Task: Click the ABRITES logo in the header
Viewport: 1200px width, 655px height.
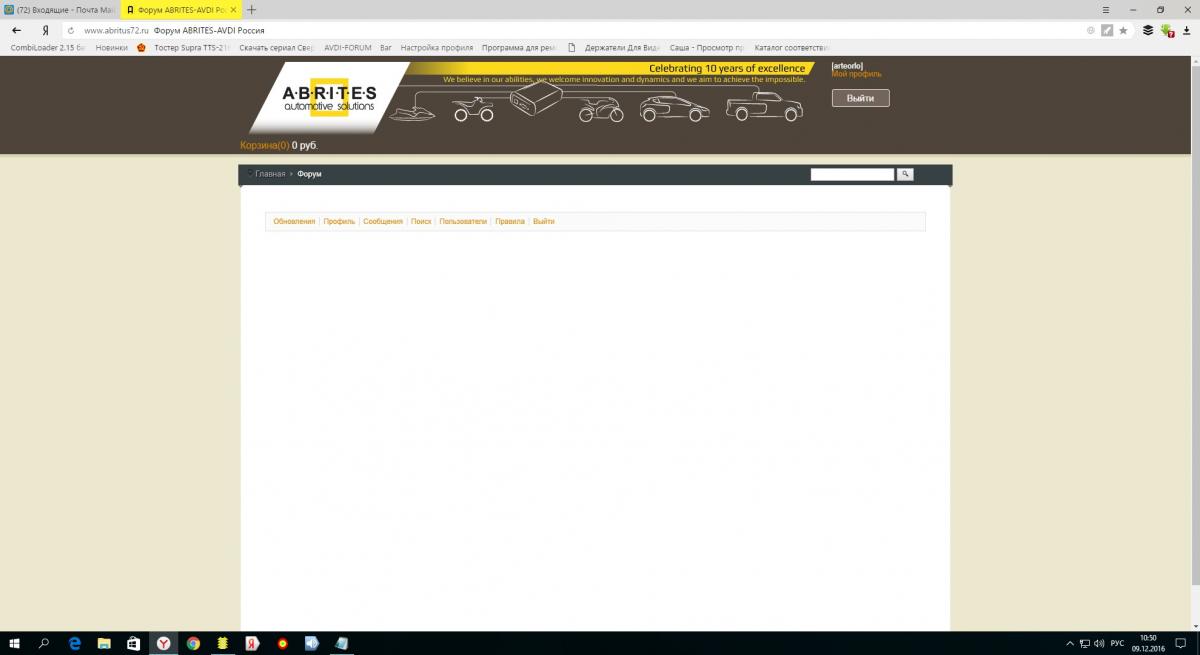Action: click(329, 97)
